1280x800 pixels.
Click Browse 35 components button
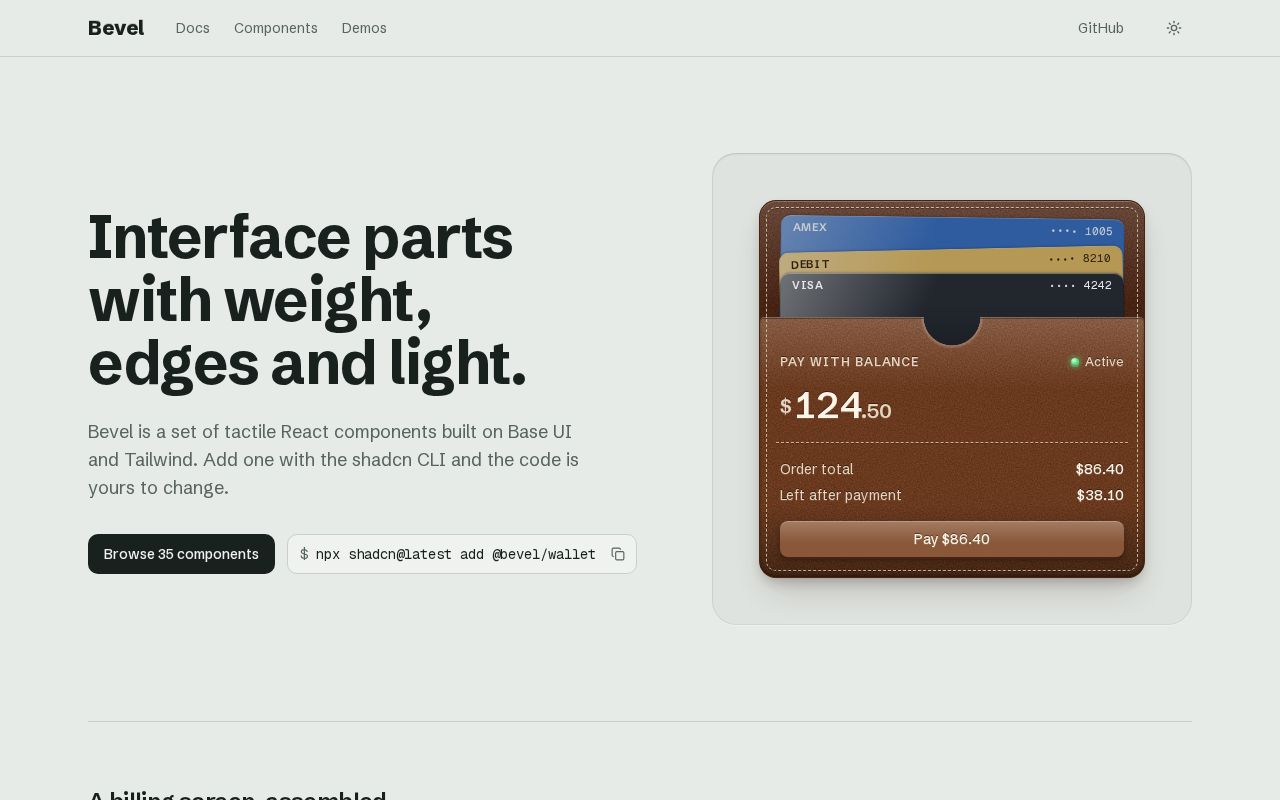point(181,554)
